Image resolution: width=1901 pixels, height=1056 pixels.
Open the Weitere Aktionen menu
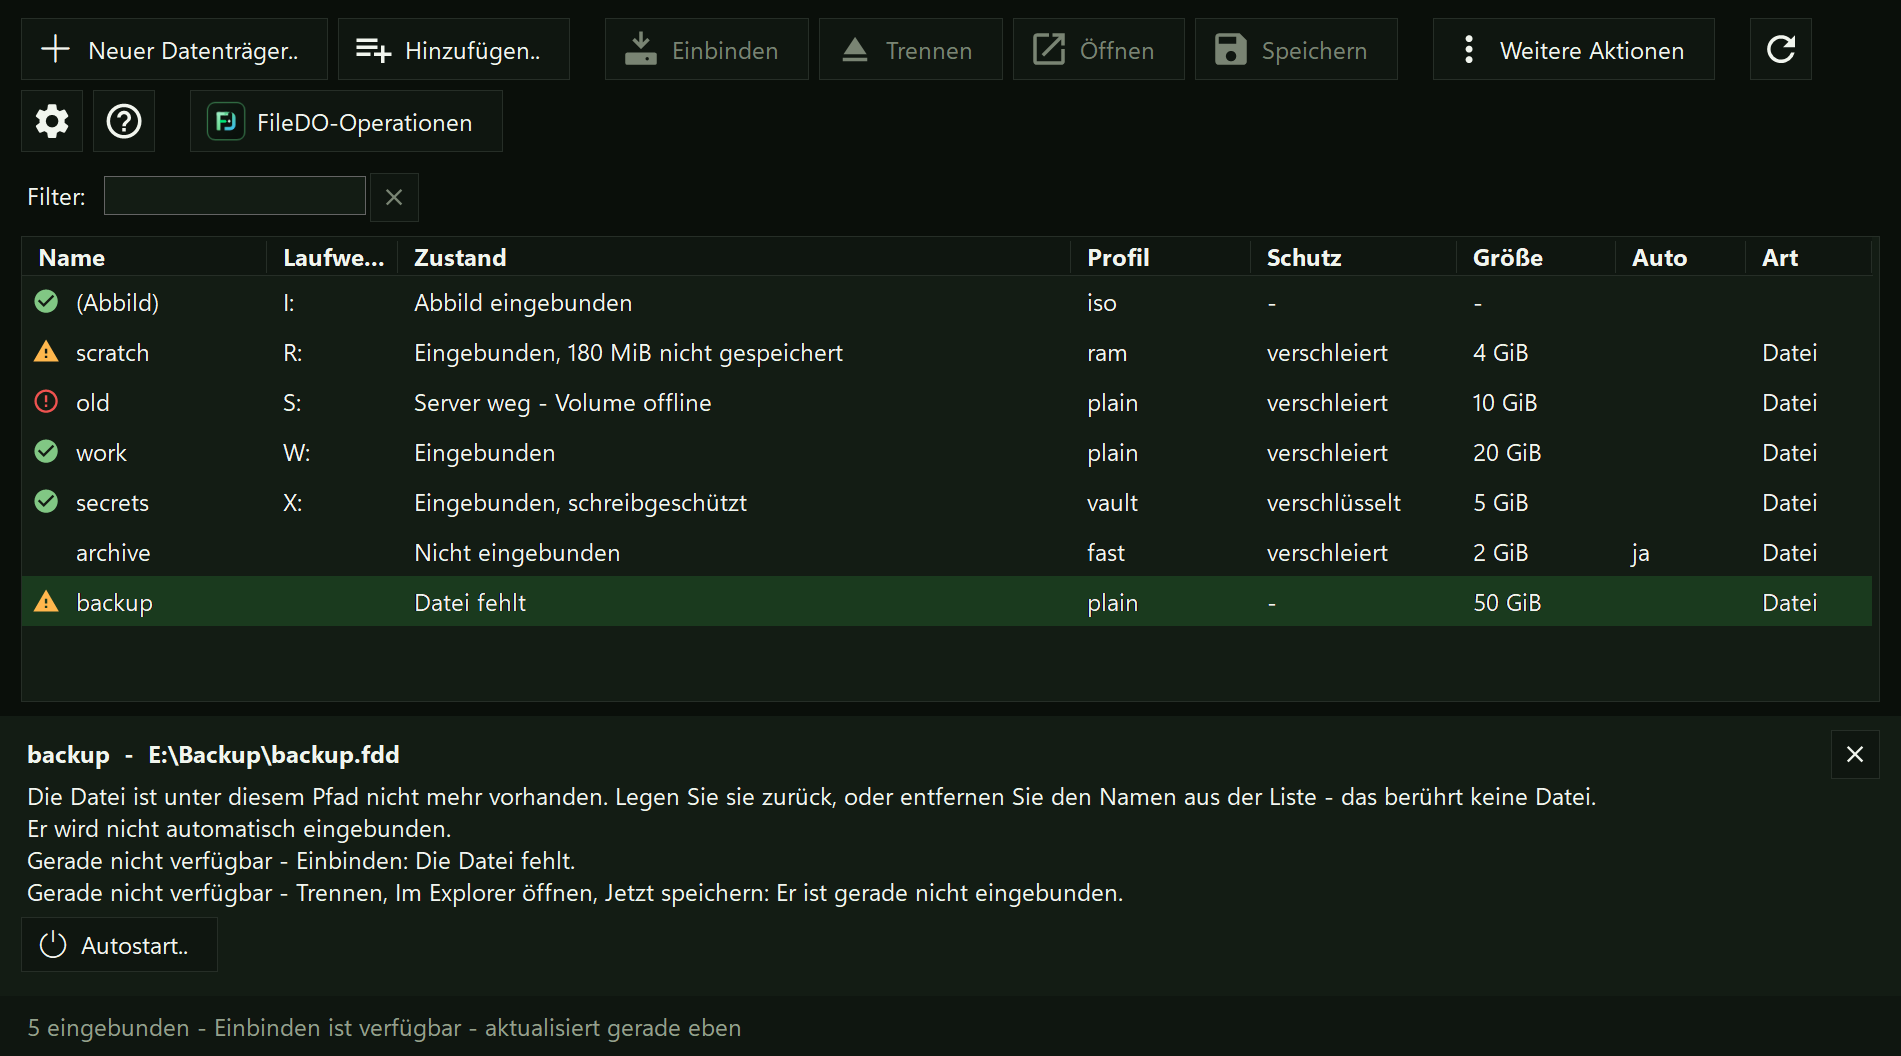coord(1573,49)
